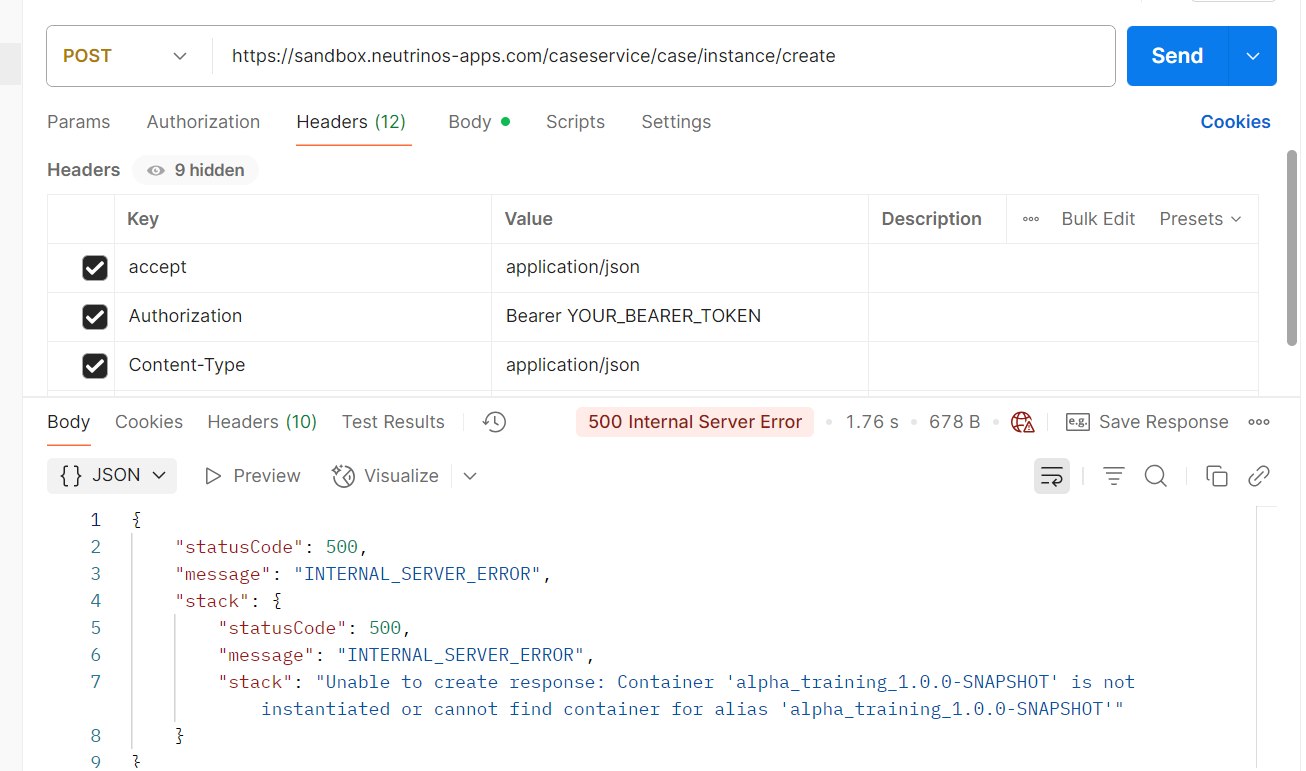
Task: Toggle word wrap in the response
Action: pos(1052,476)
